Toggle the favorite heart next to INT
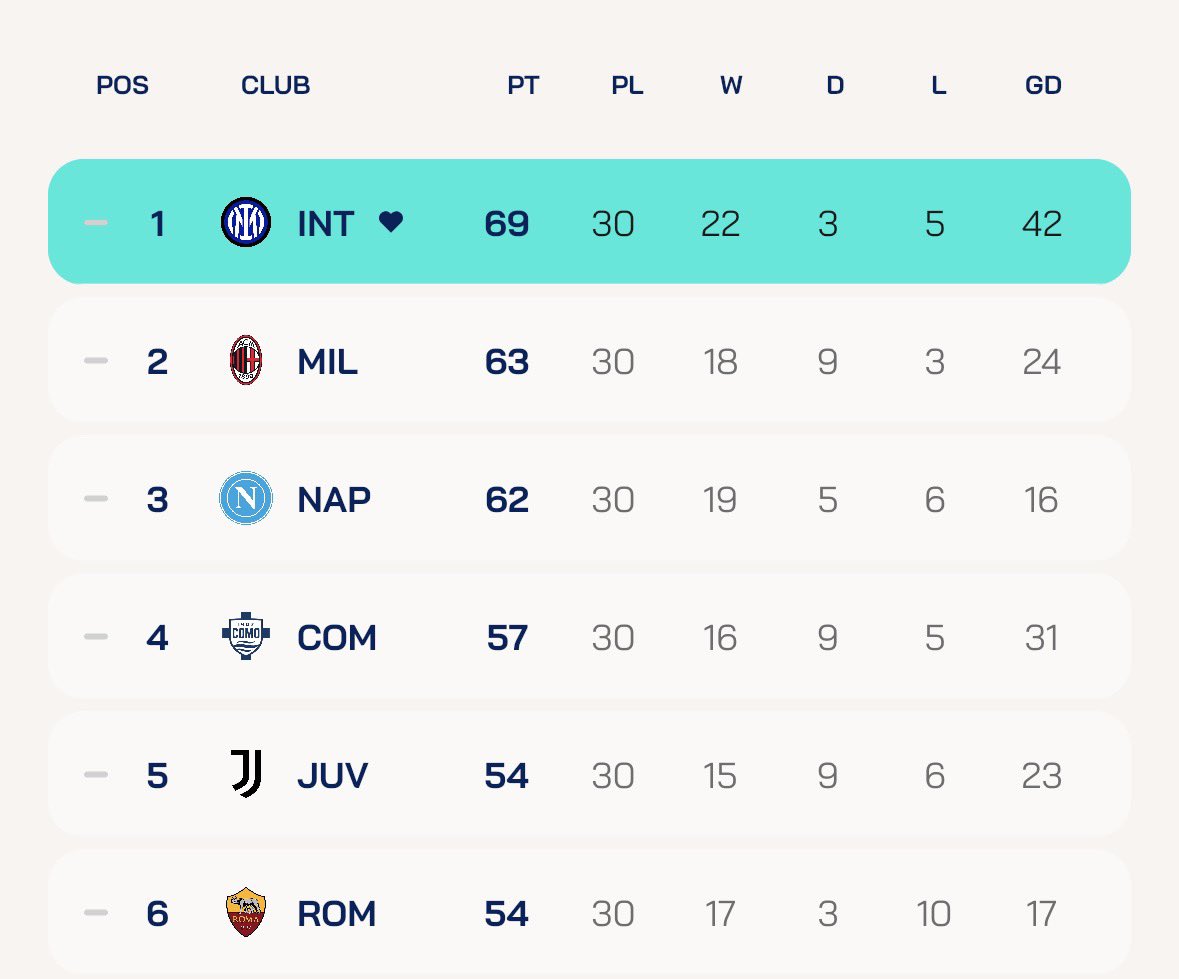The width and height of the screenshot is (1179, 979). tap(391, 222)
